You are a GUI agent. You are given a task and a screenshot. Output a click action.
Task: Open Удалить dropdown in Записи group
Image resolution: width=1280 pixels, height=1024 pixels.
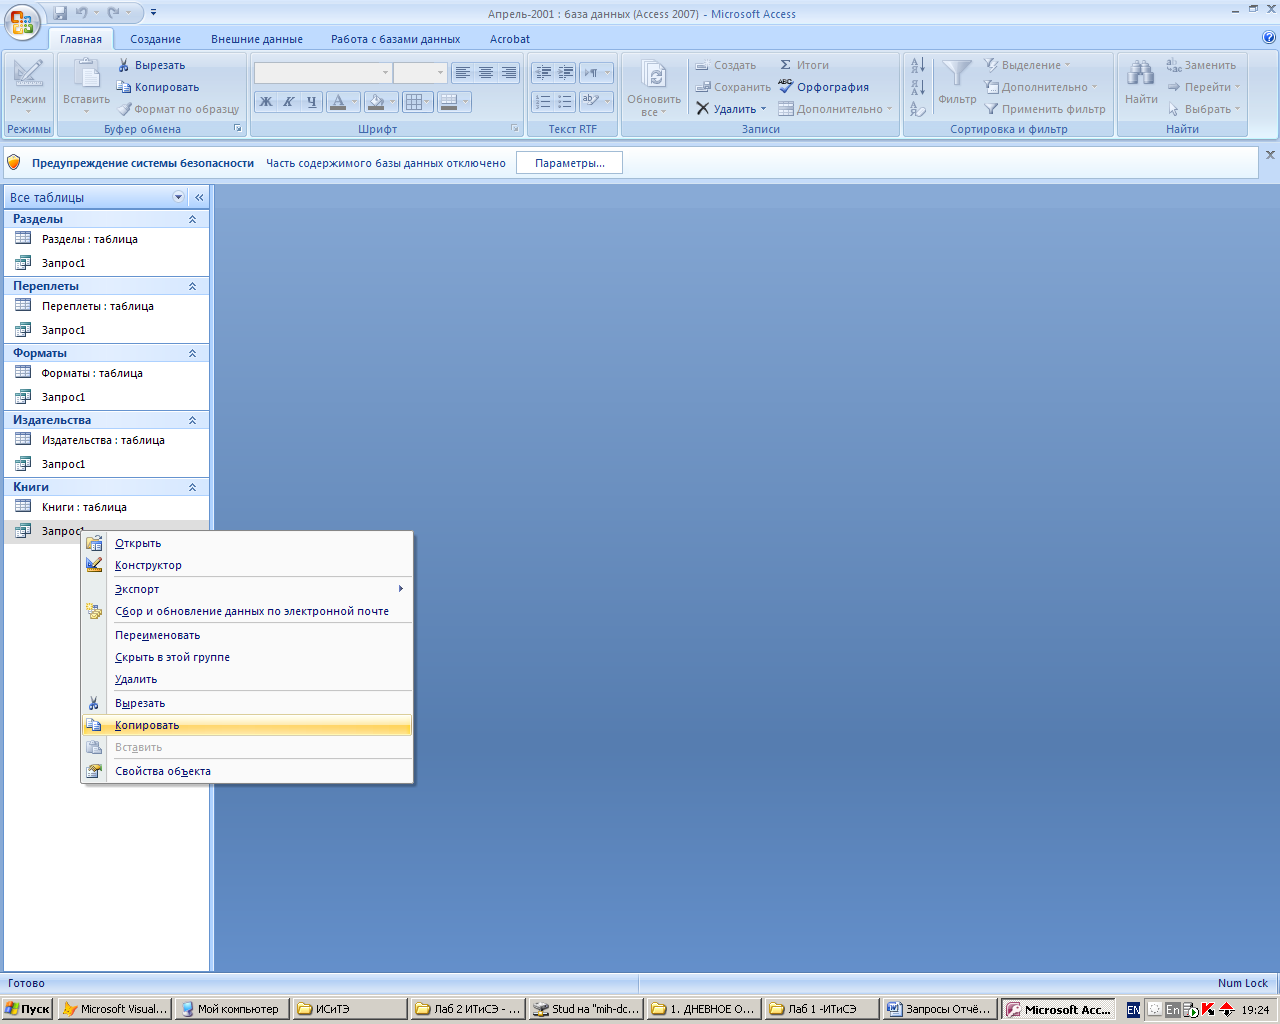click(x=764, y=109)
